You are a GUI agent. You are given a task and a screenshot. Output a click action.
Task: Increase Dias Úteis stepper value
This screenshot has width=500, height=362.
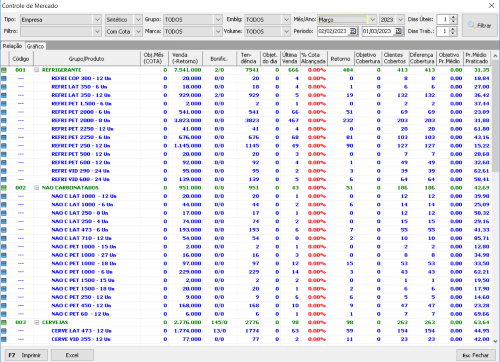tap(453, 17)
